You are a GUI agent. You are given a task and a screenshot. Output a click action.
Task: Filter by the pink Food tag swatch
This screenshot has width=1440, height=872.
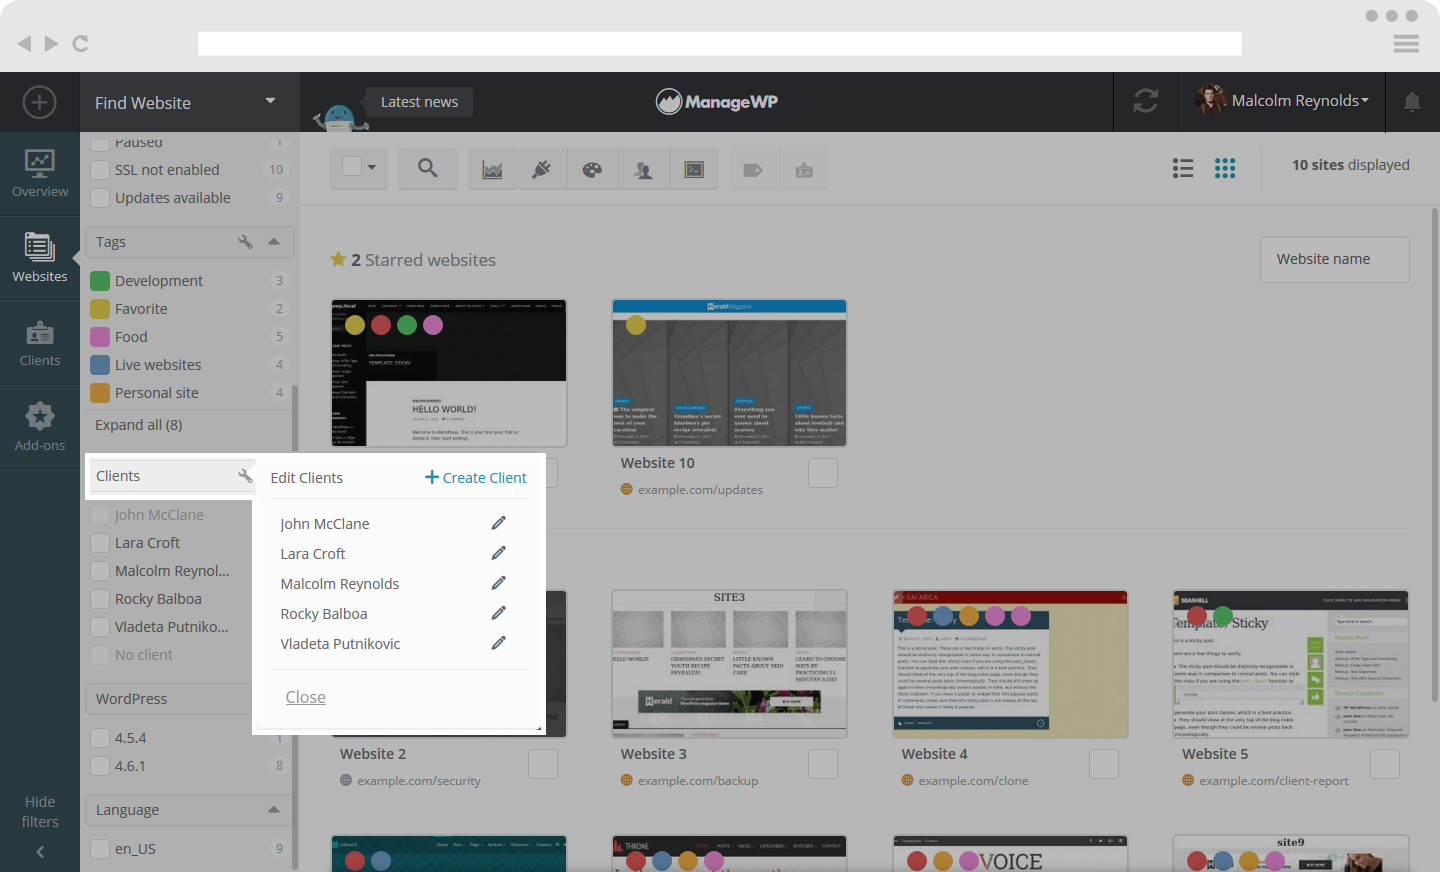click(100, 337)
